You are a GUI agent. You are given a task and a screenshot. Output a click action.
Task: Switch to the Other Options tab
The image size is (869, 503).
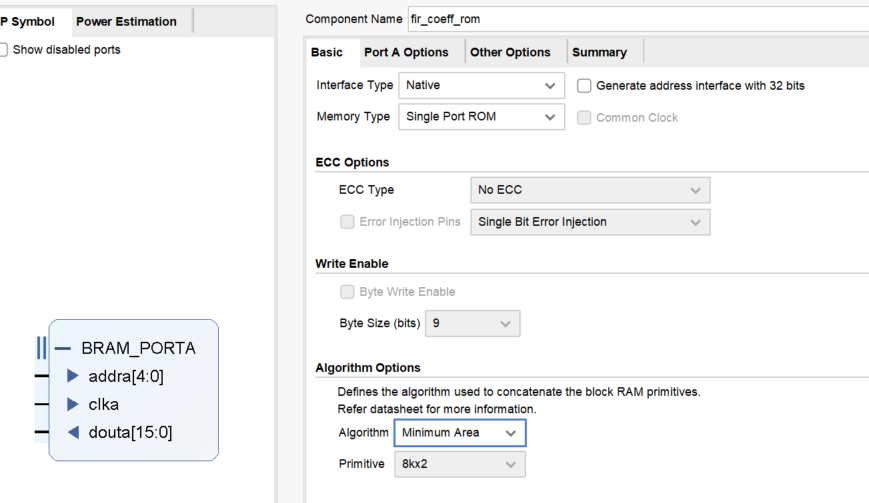click(x=510, y=53)
